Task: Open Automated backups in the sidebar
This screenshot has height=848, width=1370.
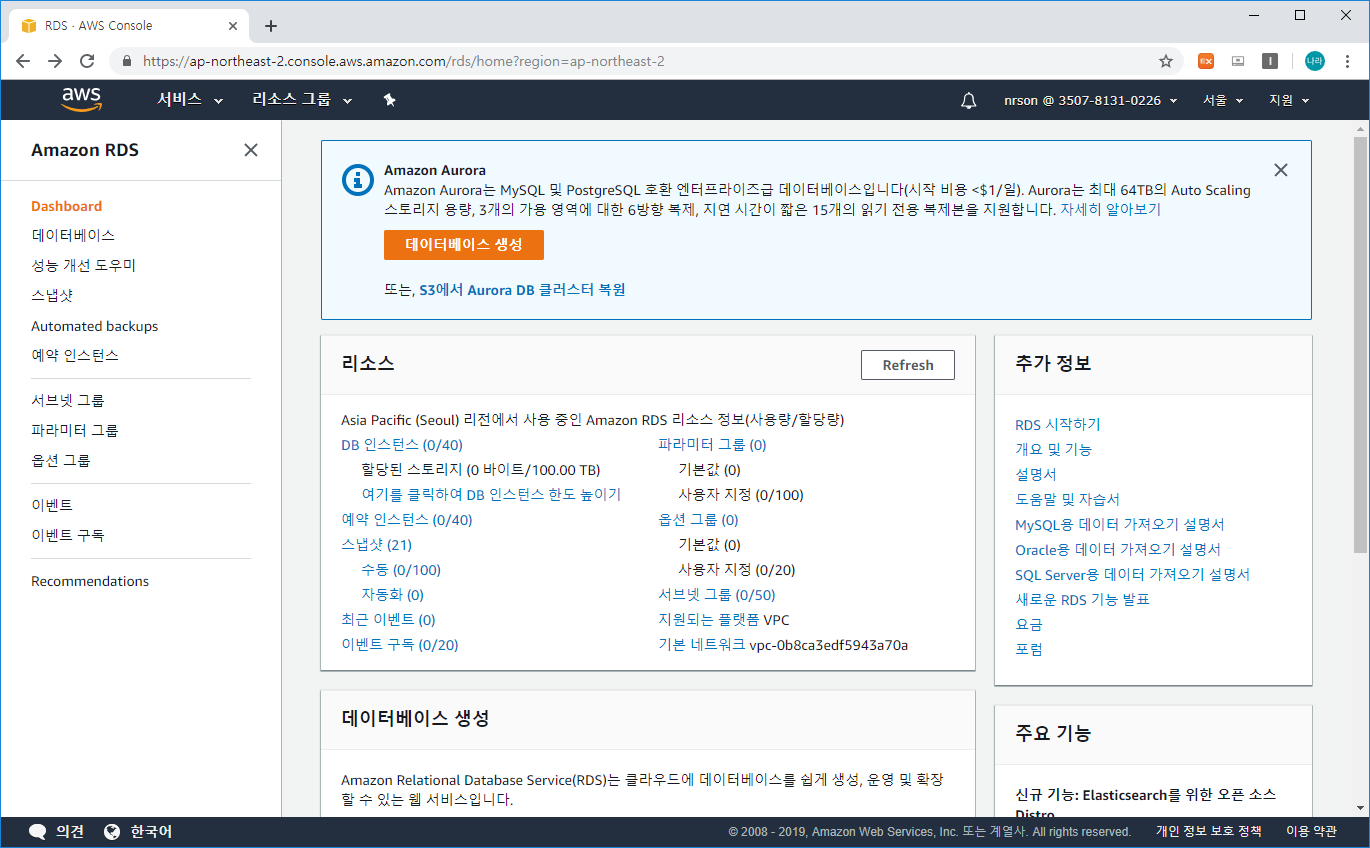Action: click(x=94, y=326)
